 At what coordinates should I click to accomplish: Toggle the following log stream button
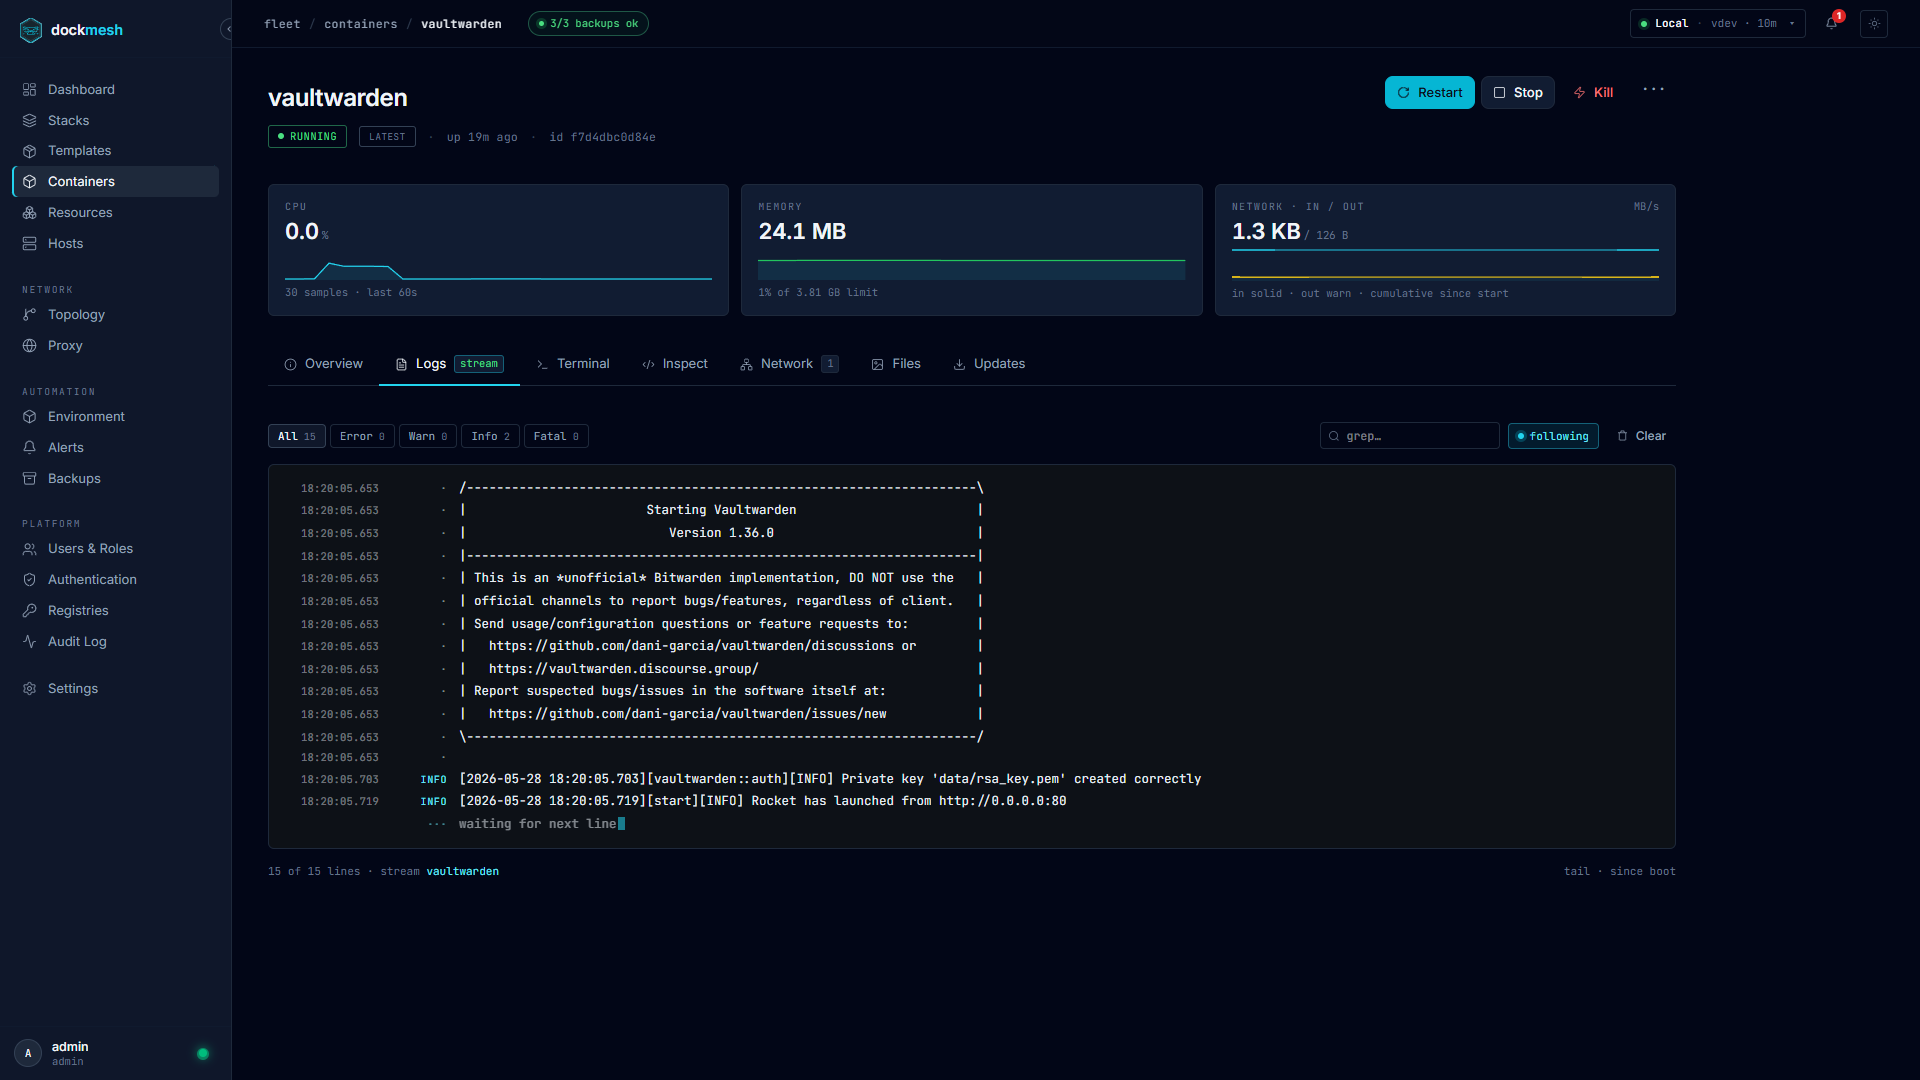coord(1553,436)
